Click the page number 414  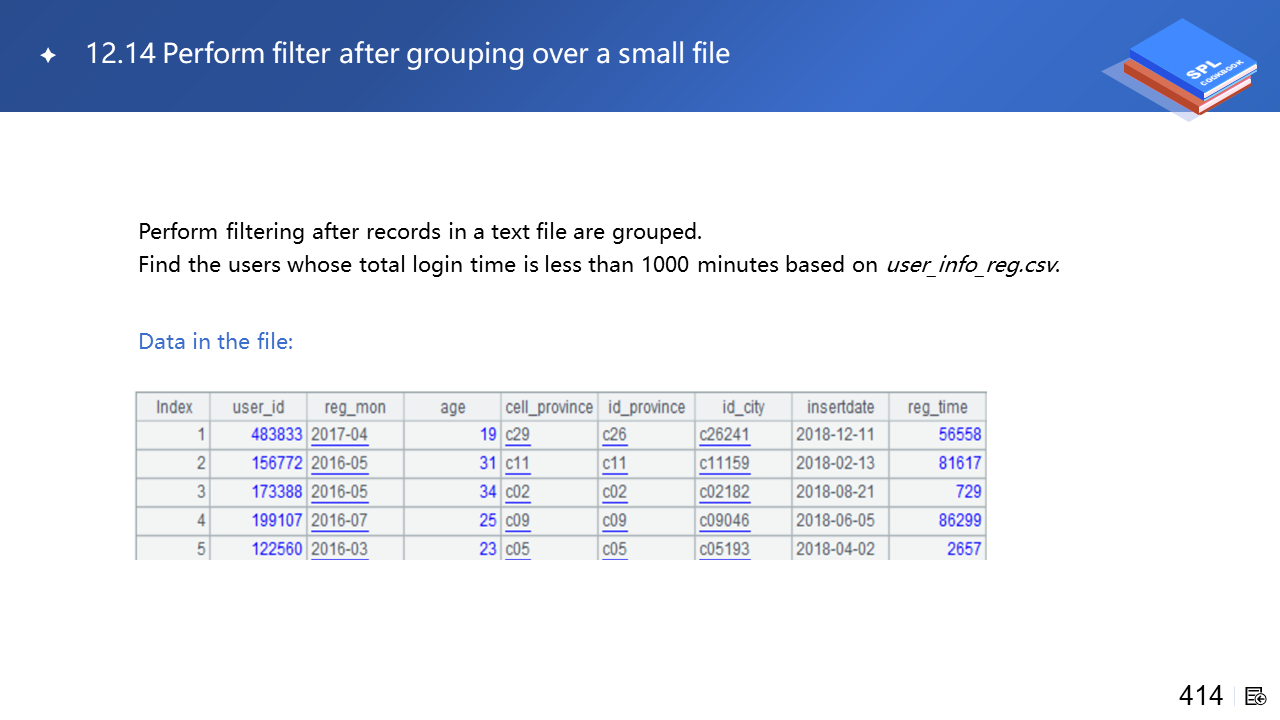click(1200, 696)
